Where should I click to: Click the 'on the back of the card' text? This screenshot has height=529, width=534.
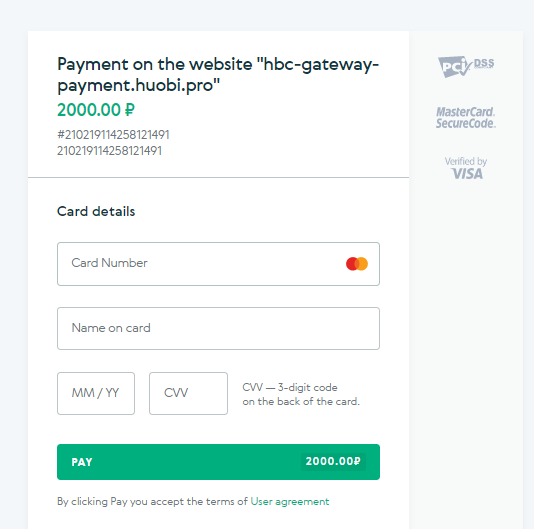click(x=301, y=402)
